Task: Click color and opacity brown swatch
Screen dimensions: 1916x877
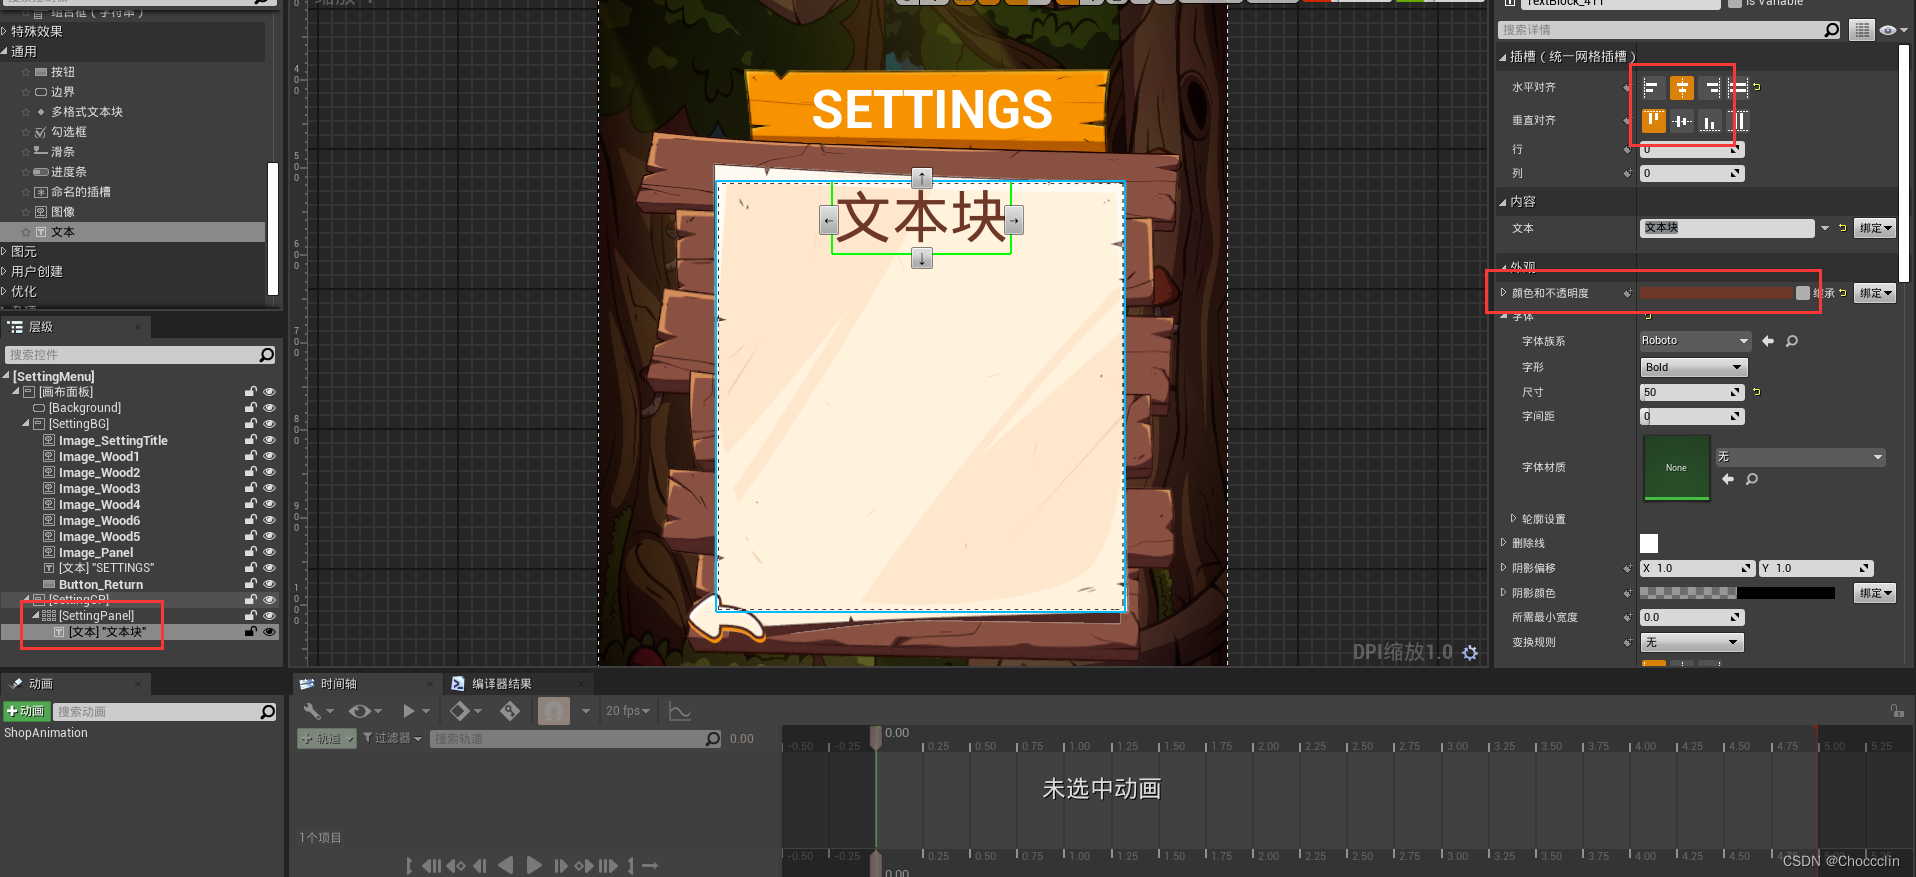Action: point(1717,293)
